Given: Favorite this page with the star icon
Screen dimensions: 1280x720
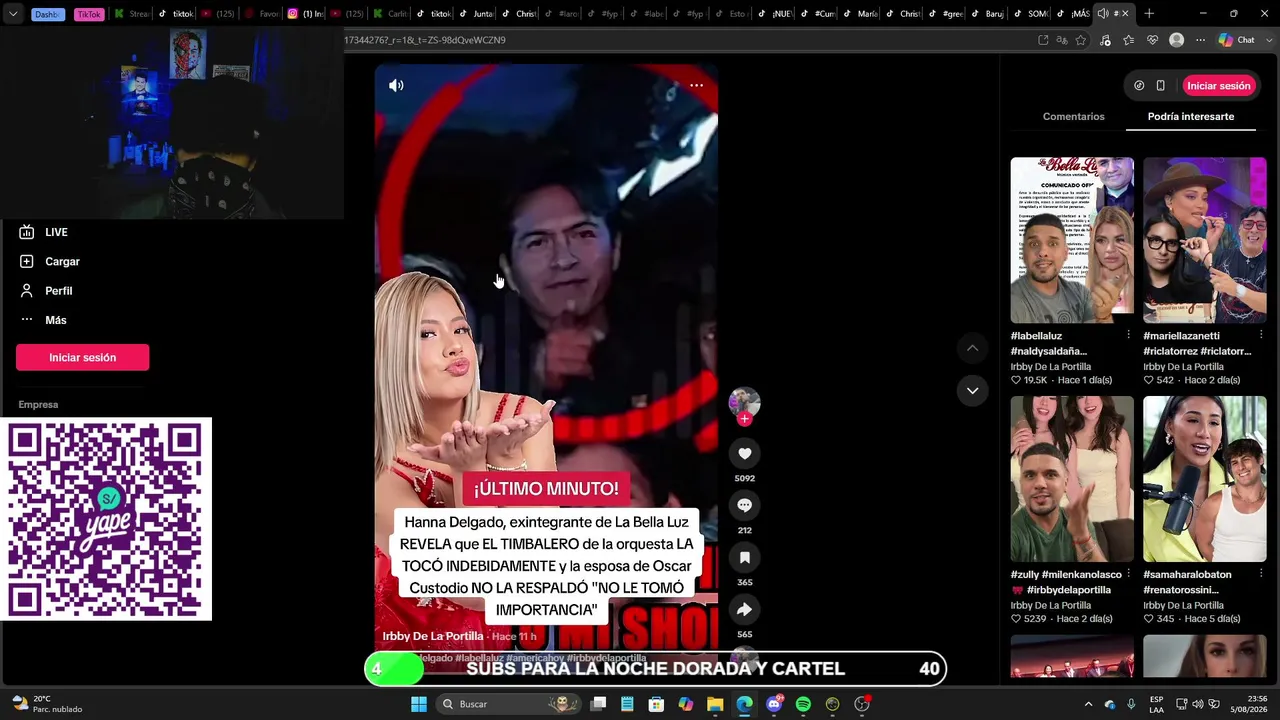Looking at the screenshot, I should 1081,40.
